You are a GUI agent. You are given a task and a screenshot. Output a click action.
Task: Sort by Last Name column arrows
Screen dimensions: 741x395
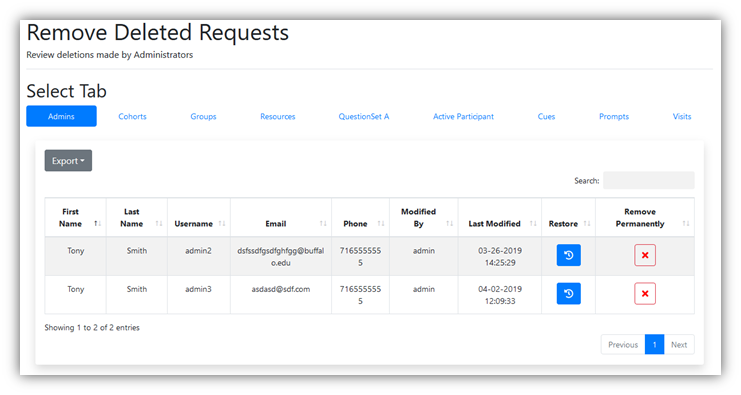click(x=159, y=223)
